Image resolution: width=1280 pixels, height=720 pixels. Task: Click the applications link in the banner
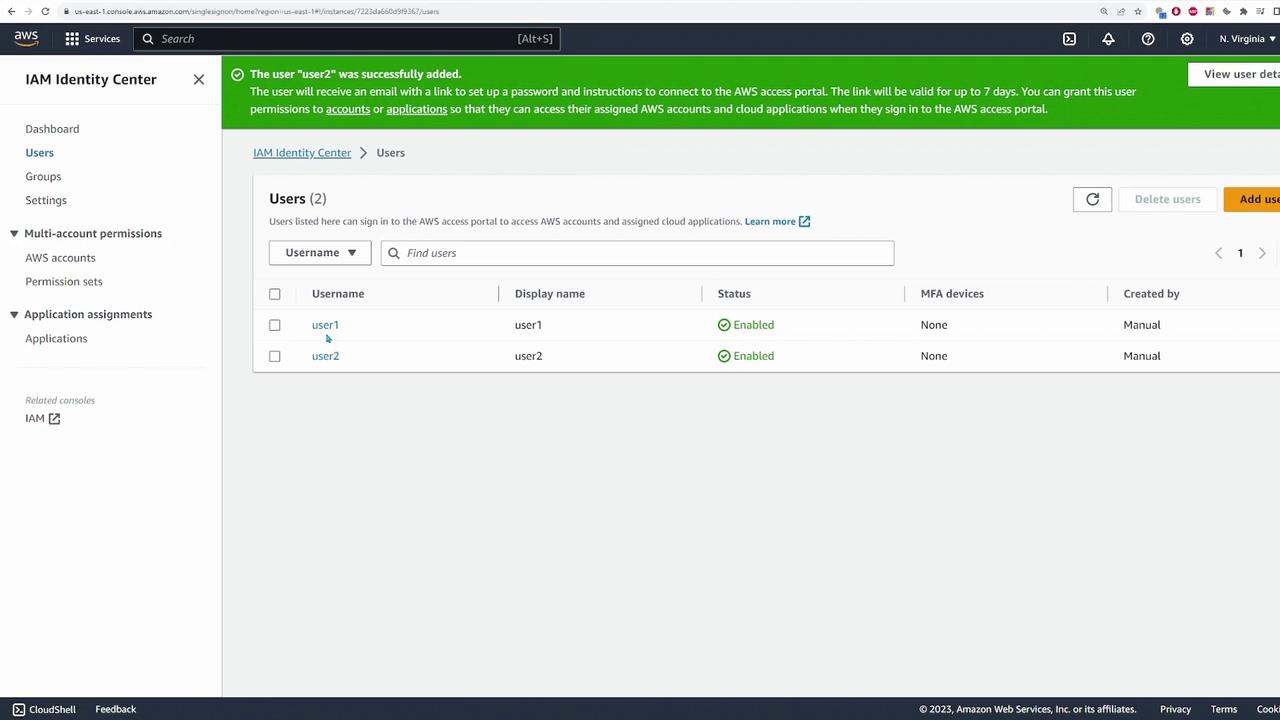pos(416,109)
